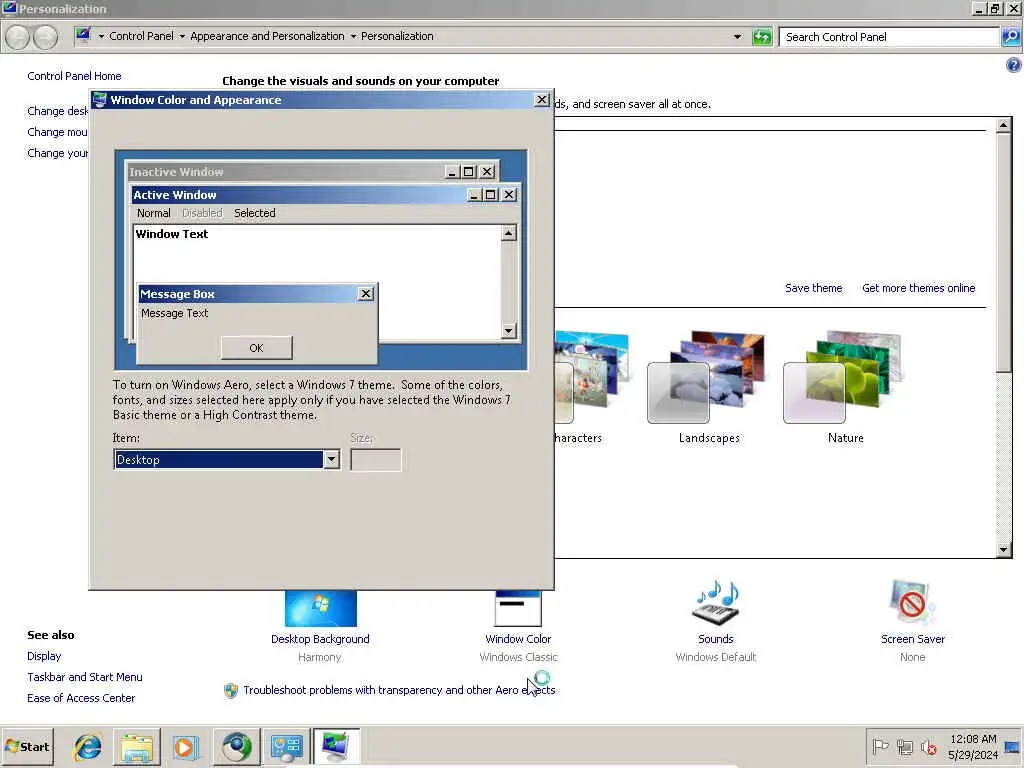Click the Back navigation arrow

click(x=18, y=37)
